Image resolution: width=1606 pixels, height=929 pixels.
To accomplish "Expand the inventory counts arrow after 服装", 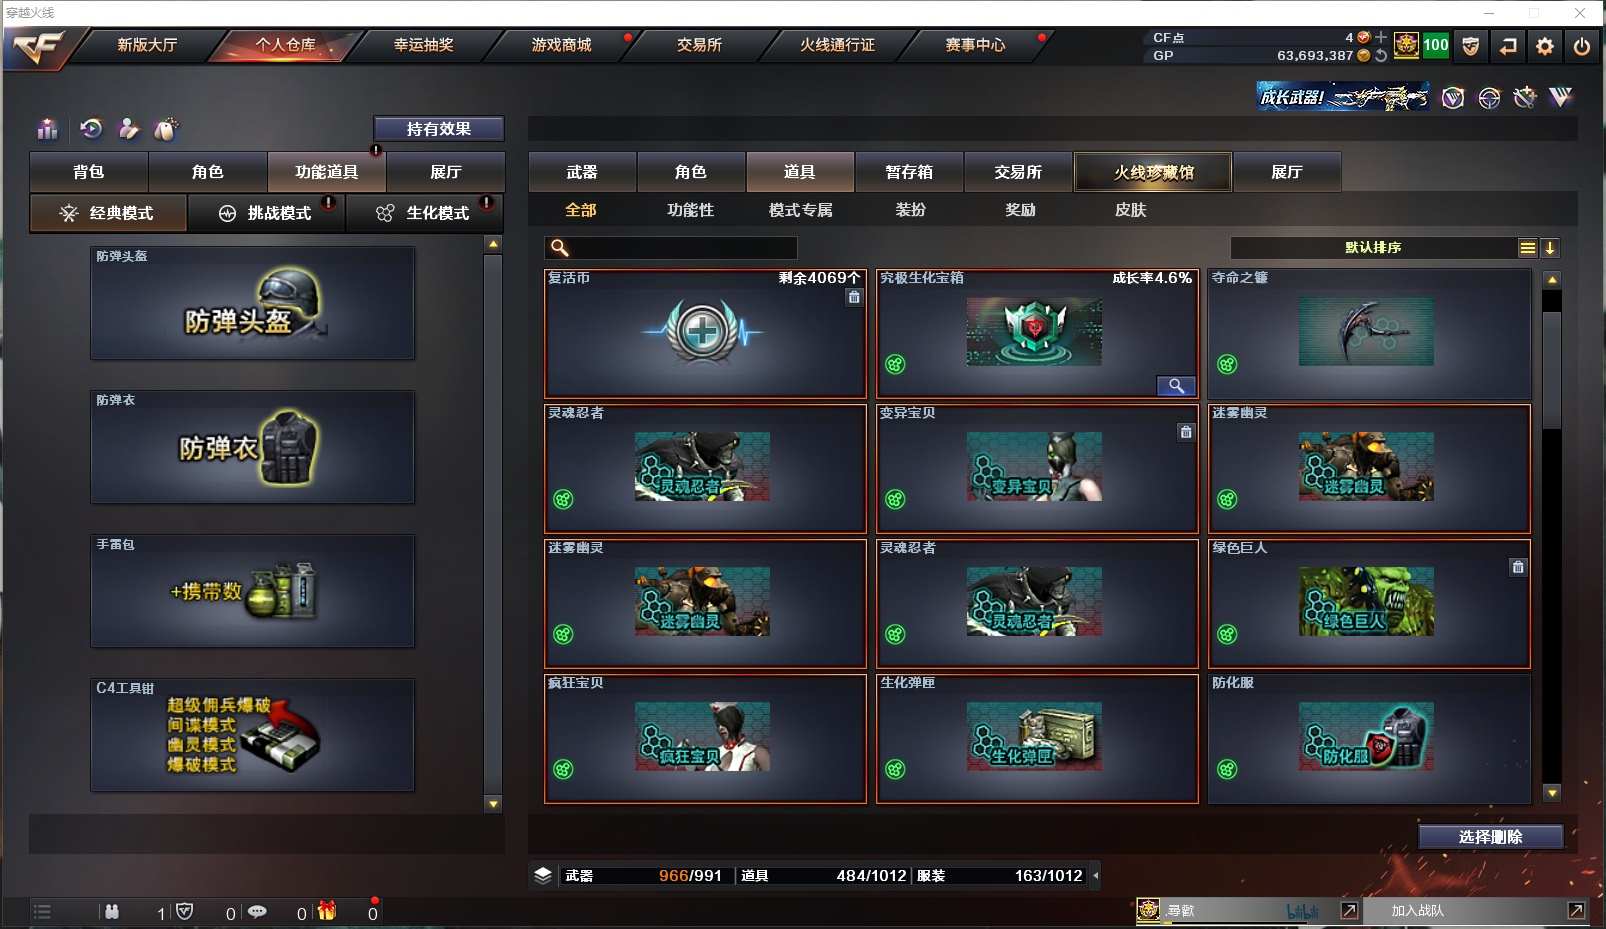I will click(1095, 876).
